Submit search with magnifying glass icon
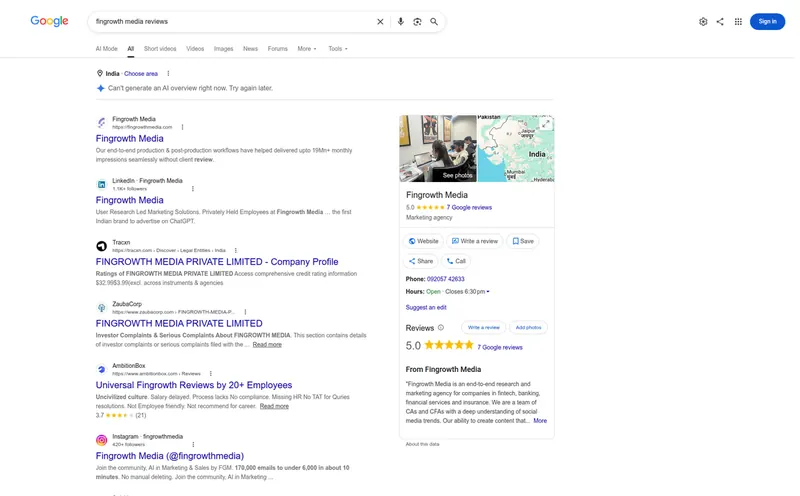Image resolution: width=800 pixels, height=496 pixels. coord(434,21)
